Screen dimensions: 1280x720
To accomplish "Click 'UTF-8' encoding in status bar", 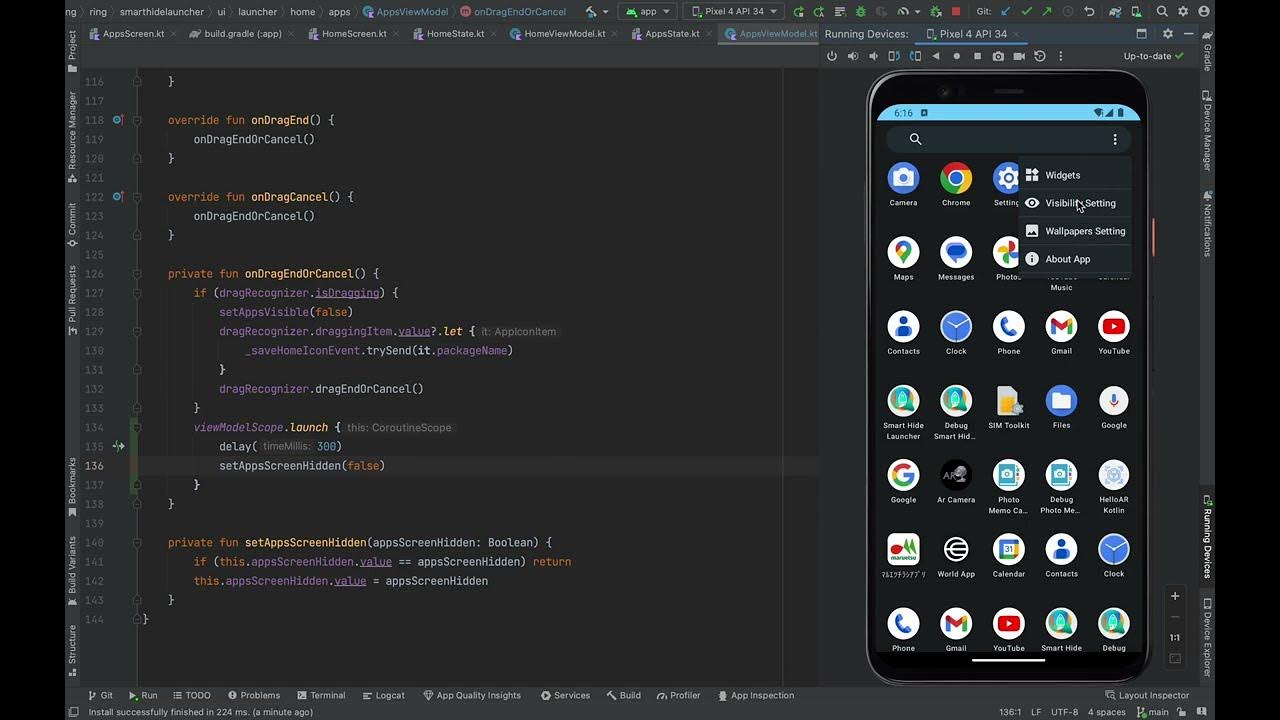I will click(x=1066, y=712).
